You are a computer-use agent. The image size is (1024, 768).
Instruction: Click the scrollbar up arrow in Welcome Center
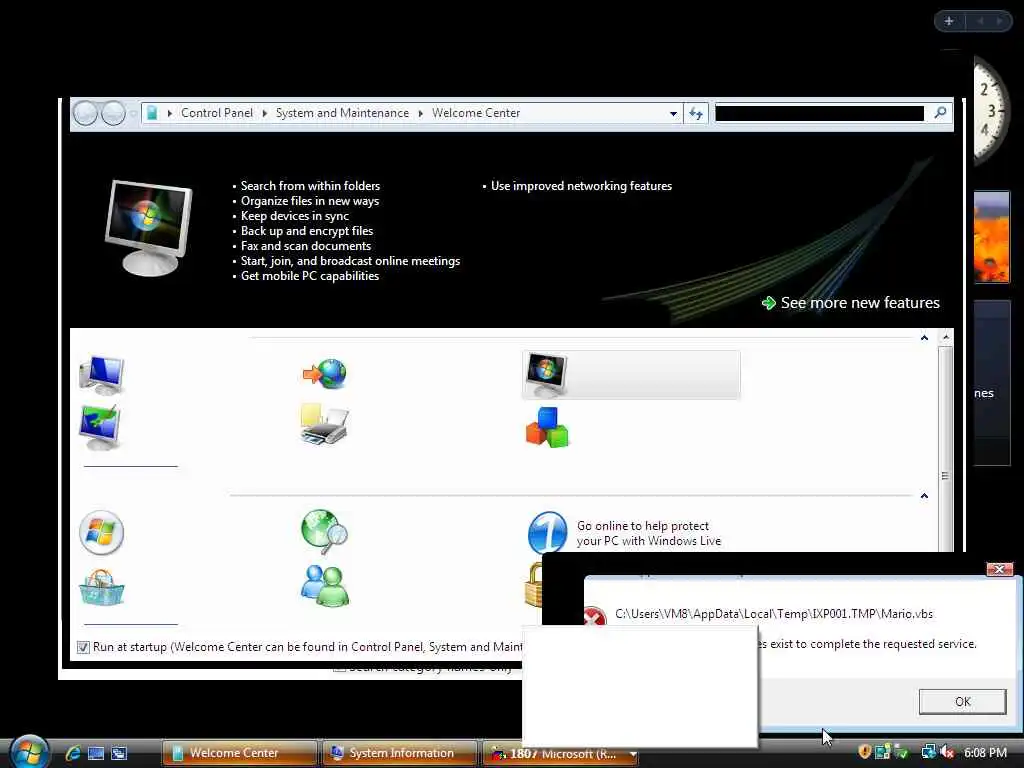(x=946, y=337)
